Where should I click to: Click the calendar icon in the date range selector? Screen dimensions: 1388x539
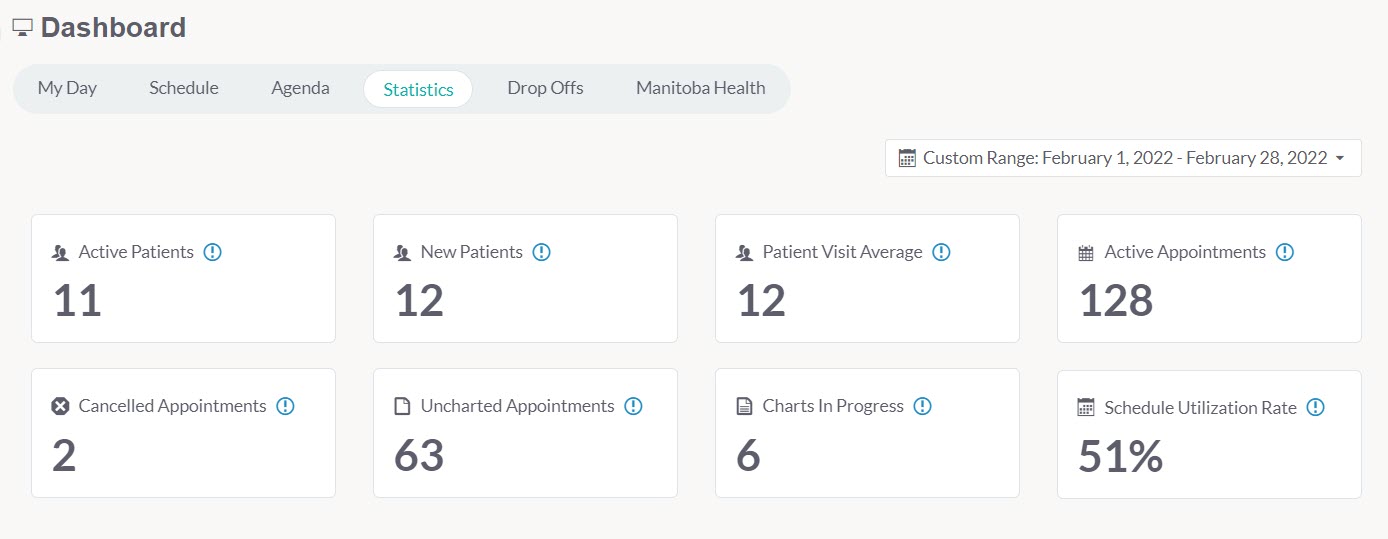(907, 158)
